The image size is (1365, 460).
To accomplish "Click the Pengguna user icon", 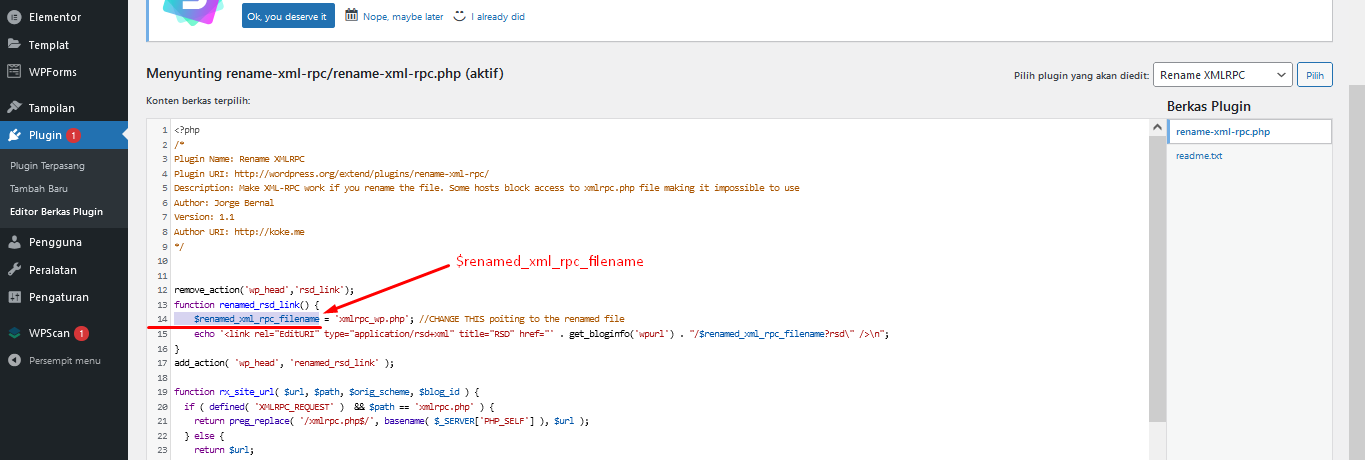I will click(14, 242).
